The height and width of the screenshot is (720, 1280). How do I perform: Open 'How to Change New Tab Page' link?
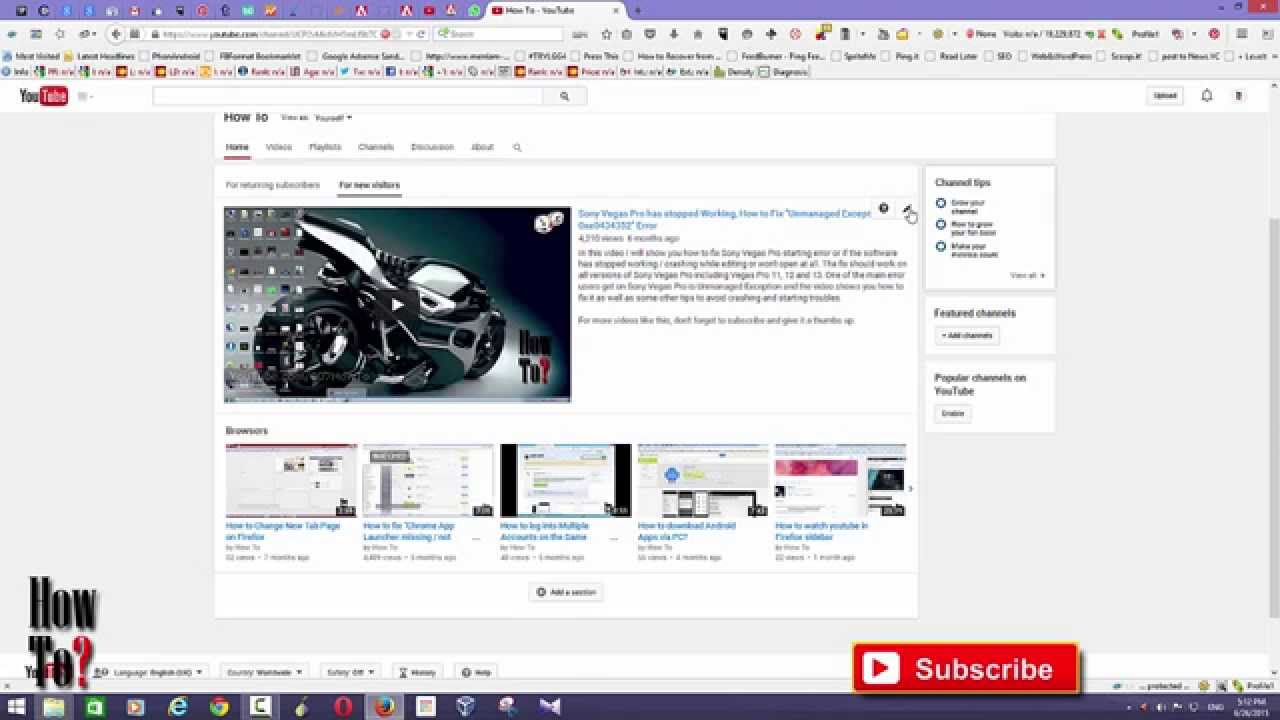click(283, 531)
